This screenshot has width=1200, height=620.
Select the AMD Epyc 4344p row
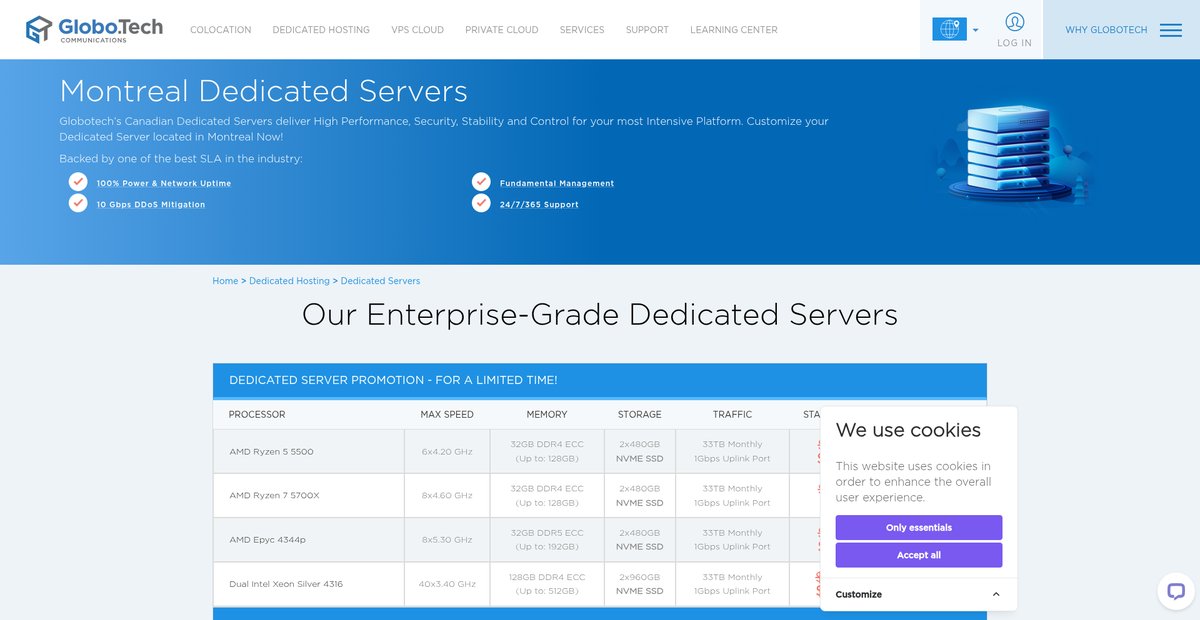click(600, 540)
